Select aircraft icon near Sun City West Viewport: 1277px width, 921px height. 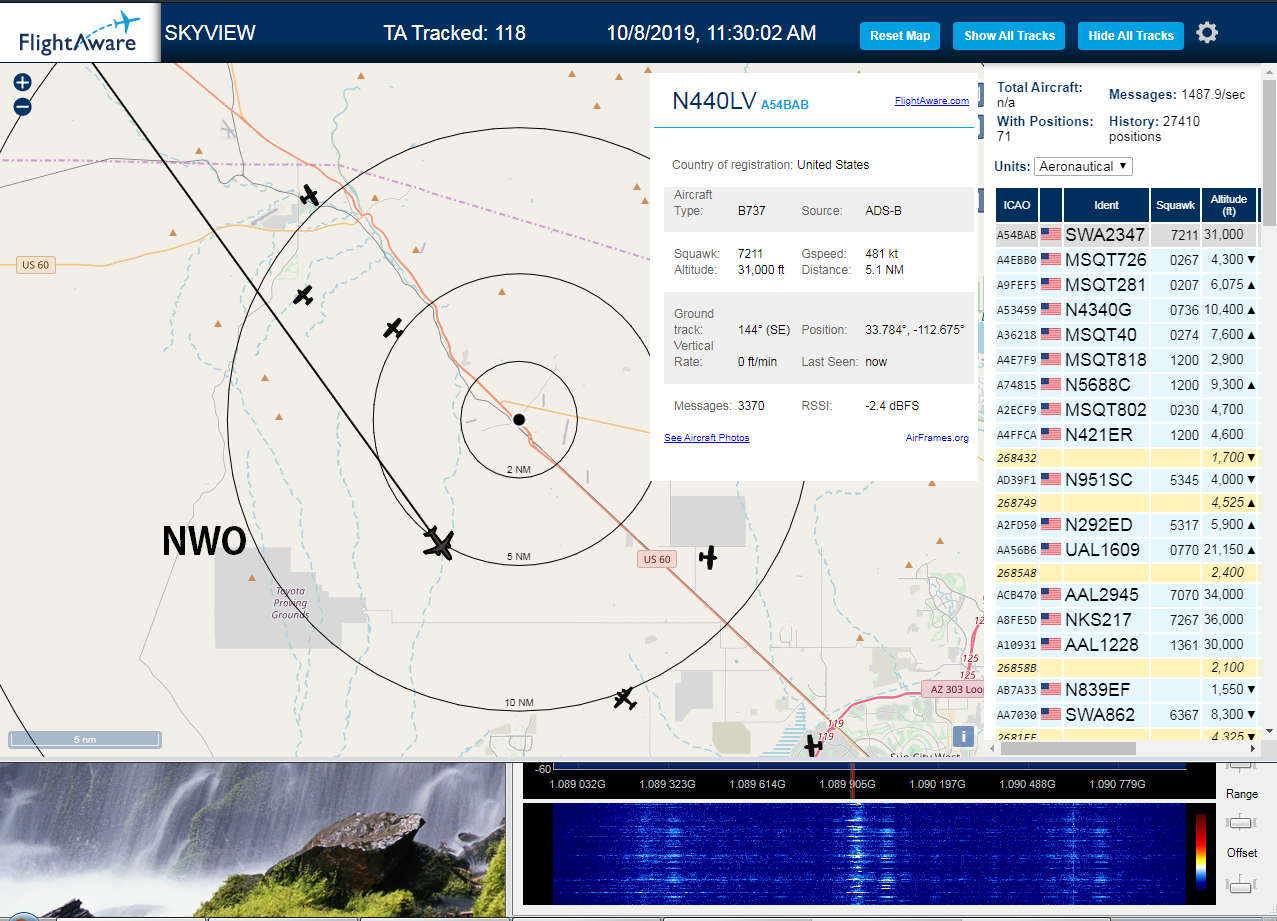tap(814, 745)
